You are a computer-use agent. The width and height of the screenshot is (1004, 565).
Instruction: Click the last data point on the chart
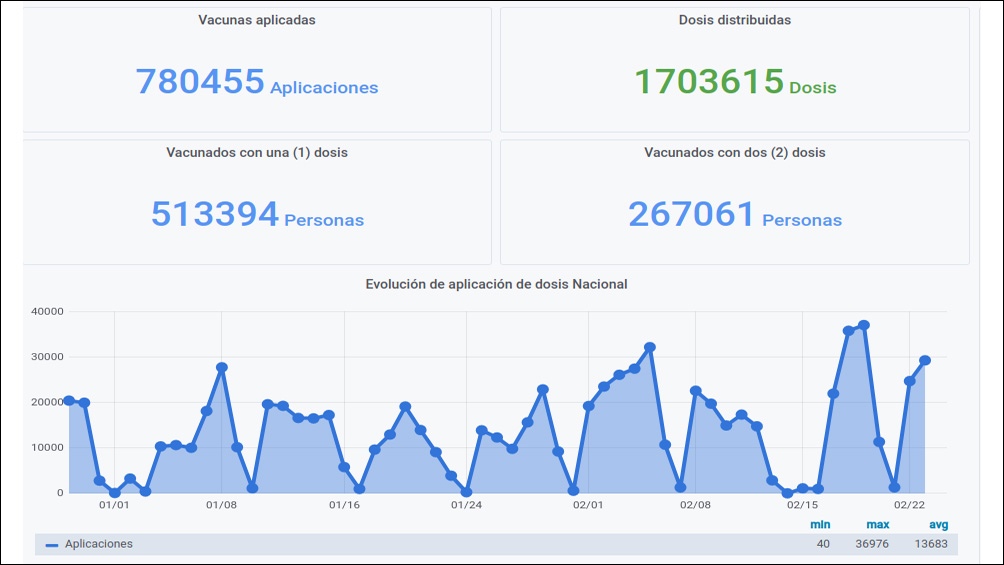pyautogui.click(x=925, y=360)
